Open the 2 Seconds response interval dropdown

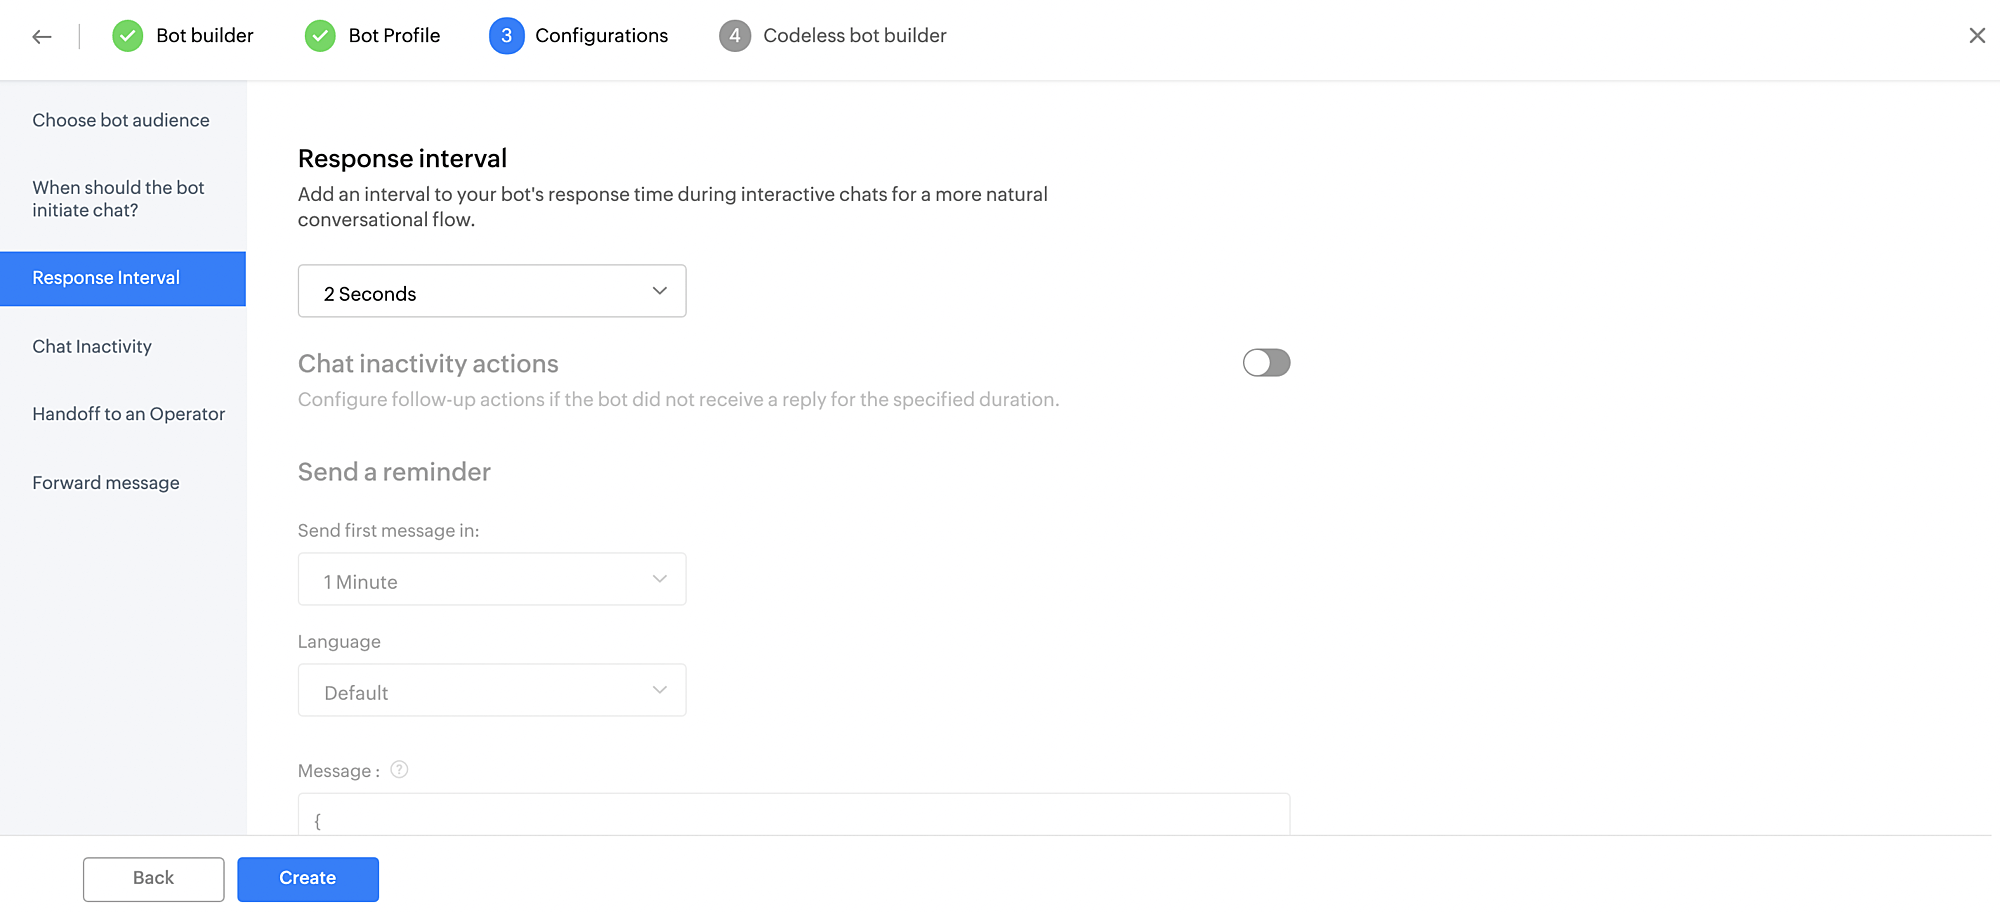(492, 291)
